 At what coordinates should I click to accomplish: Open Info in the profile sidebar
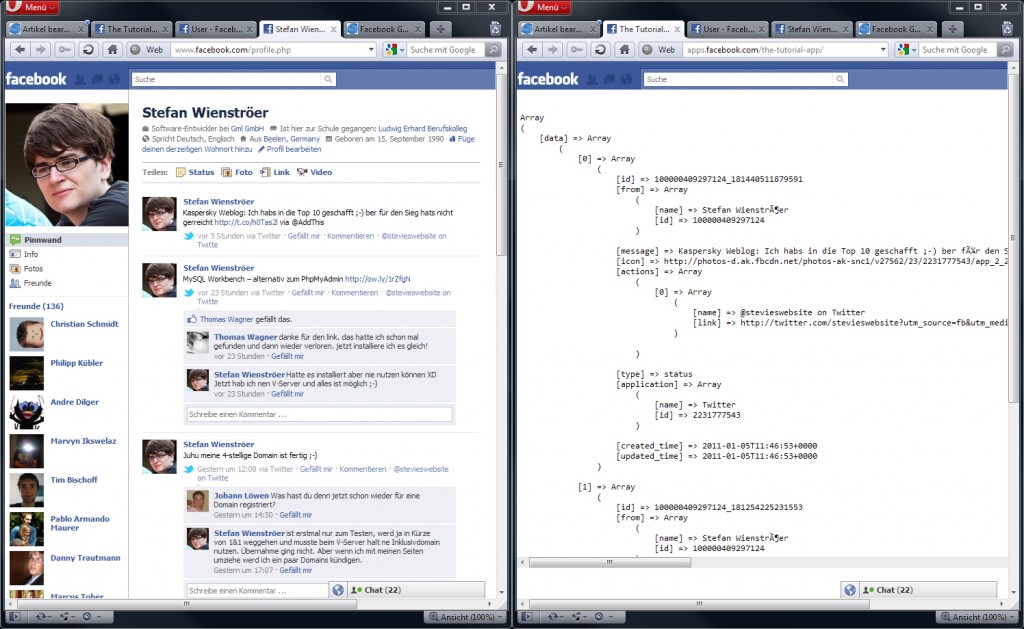click(x=31, y=254)
